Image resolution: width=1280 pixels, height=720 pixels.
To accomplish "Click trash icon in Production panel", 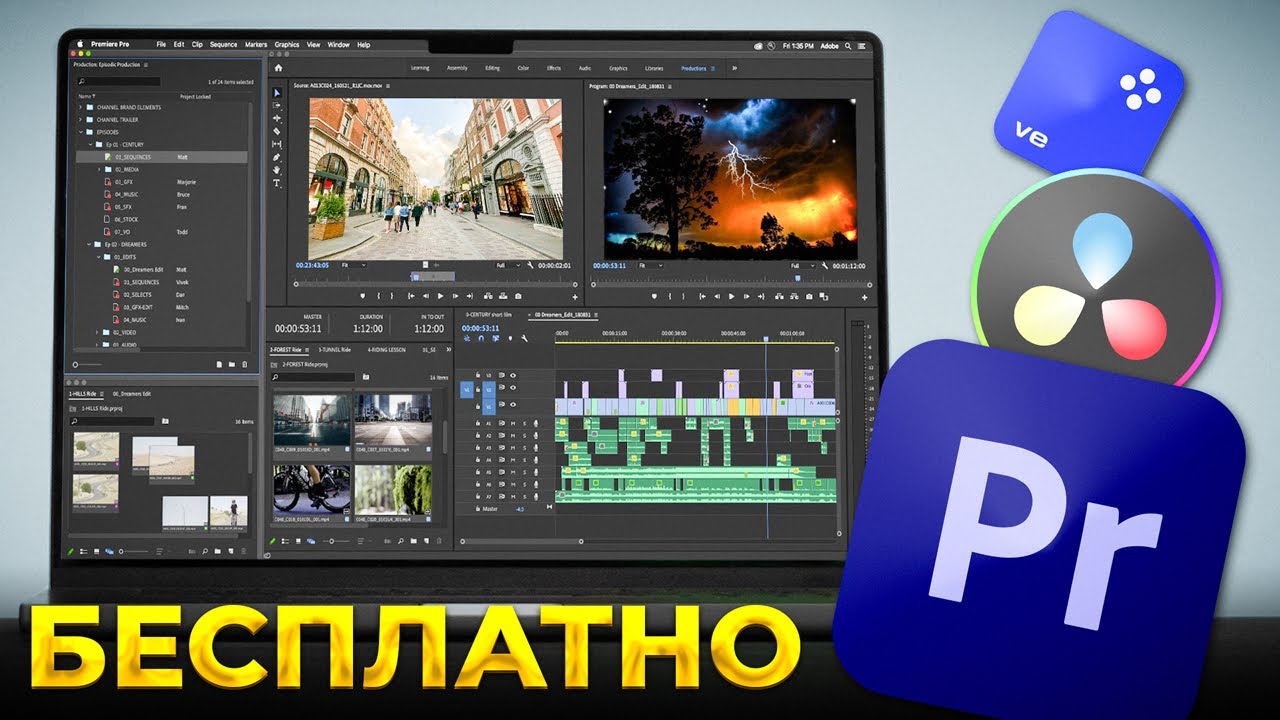I will (244, 365).
